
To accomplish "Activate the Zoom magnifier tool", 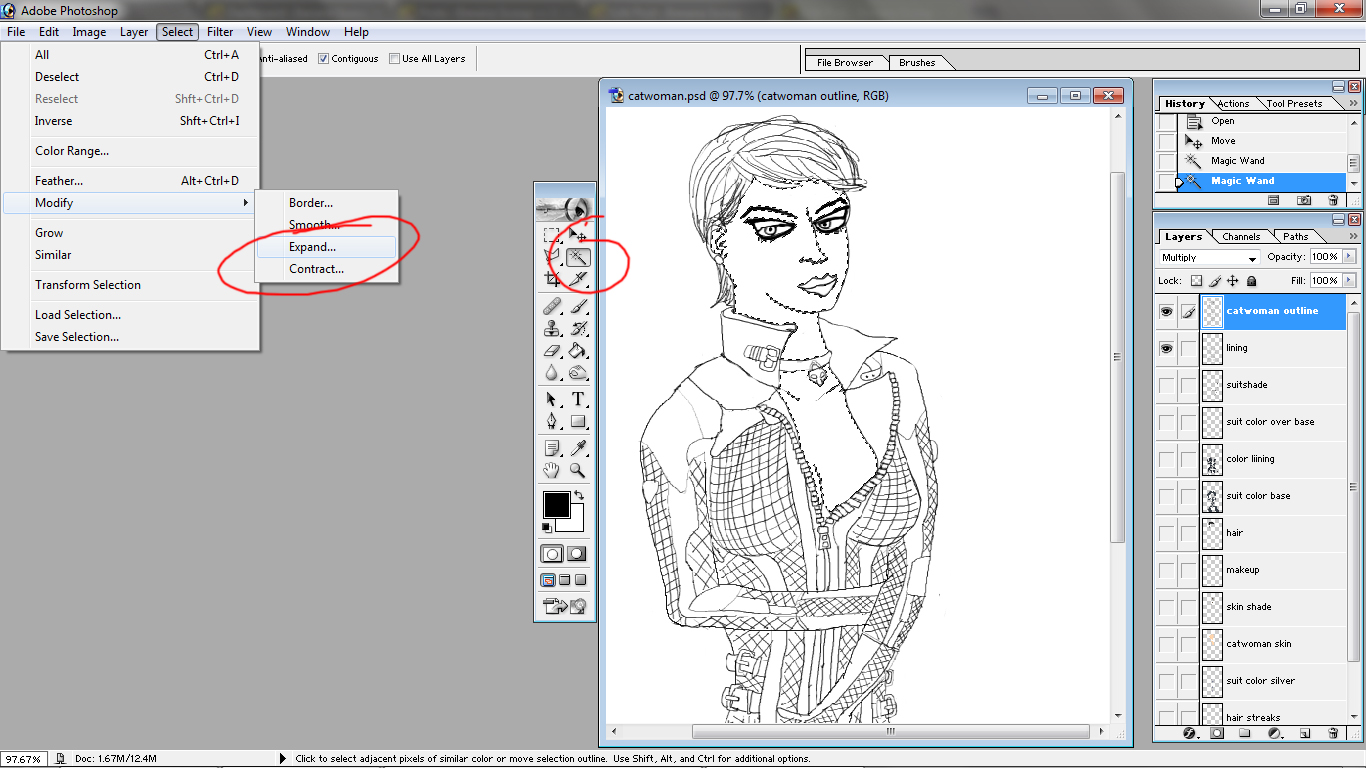I will tap(577, 470).
